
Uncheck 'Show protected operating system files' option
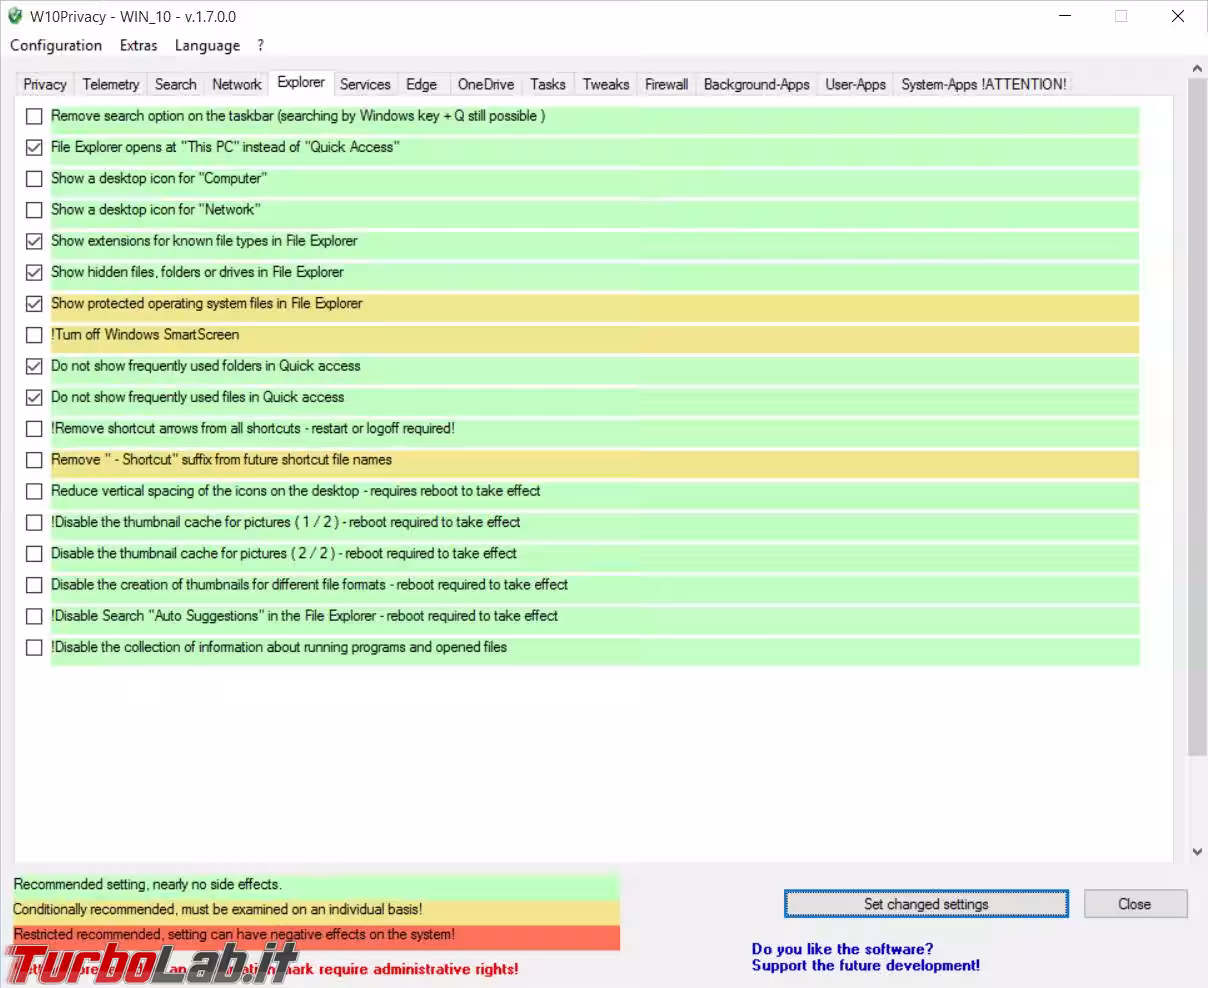coord(34,303)
